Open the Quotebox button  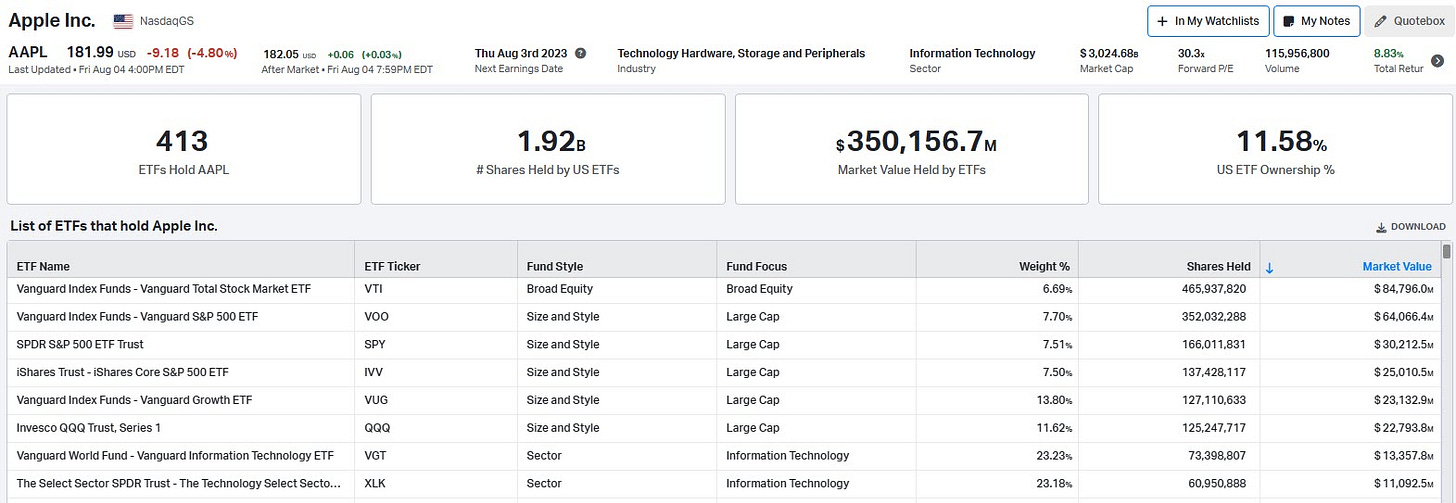(1409, 21)
